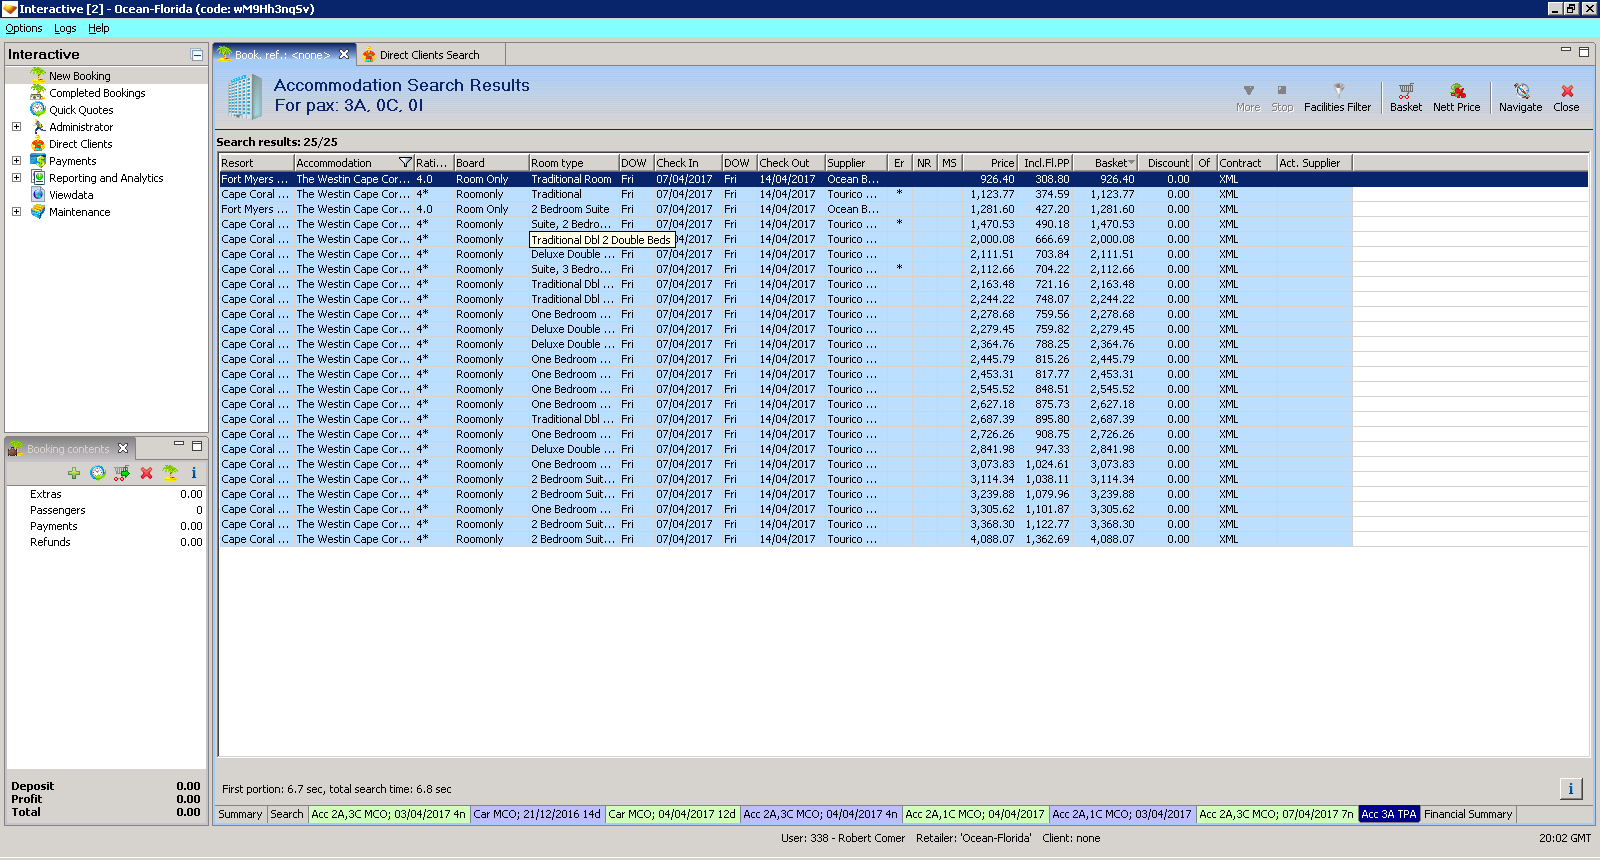Open the Nett Price tool
Viewport: 1600px width, 860px height.
click(x=1456, y=96)
